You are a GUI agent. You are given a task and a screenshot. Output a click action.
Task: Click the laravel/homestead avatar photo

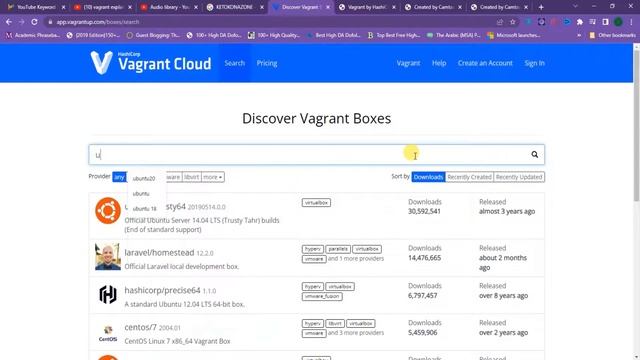click(108, 257)
